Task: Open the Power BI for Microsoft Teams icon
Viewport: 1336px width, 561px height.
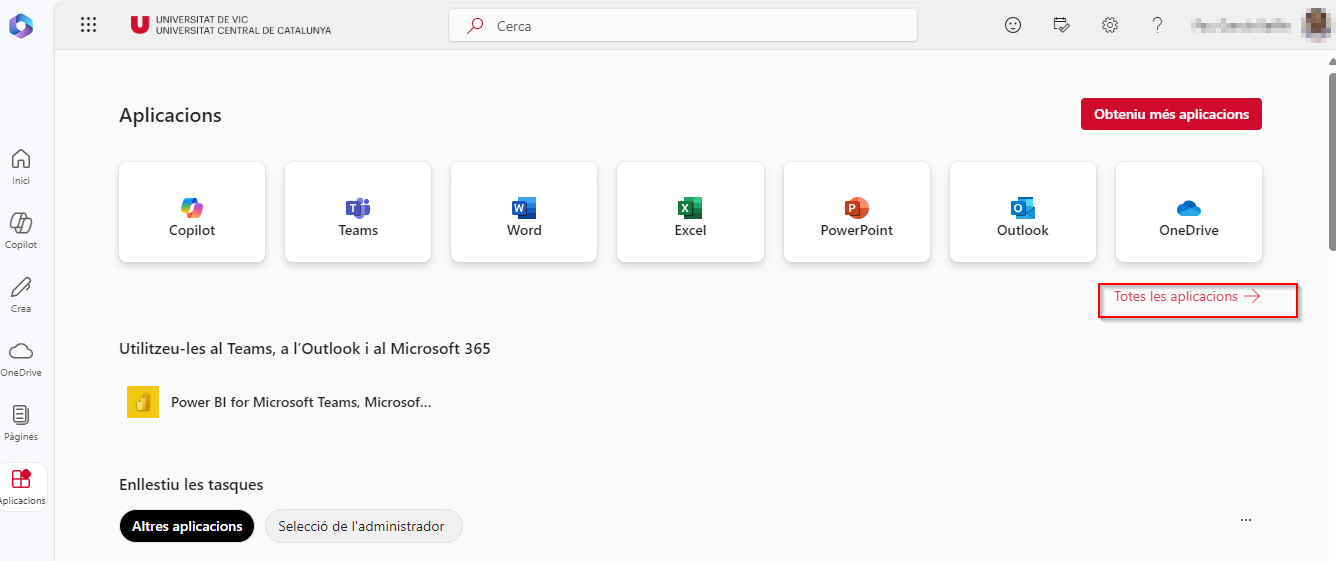Action: 143,402
